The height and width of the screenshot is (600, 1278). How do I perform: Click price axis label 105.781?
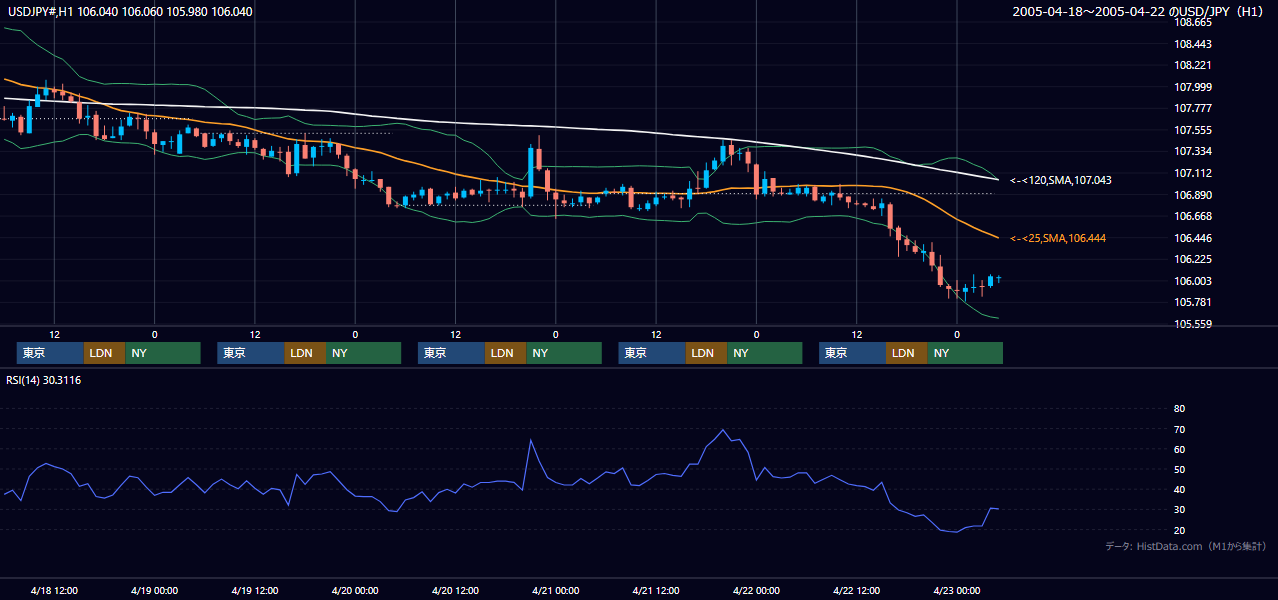point(1194,302)
